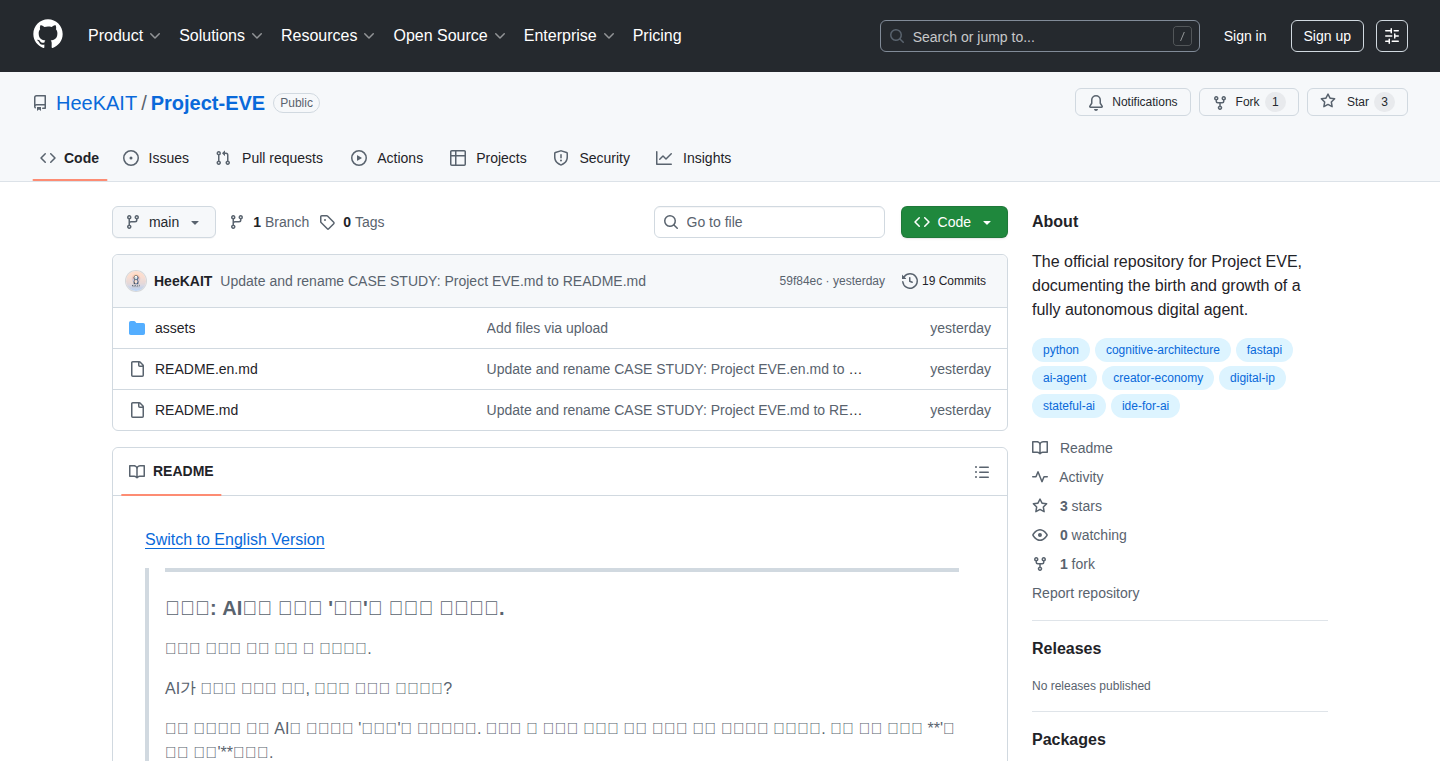Select the README tab in file viewer

click(x=171, y=471)
